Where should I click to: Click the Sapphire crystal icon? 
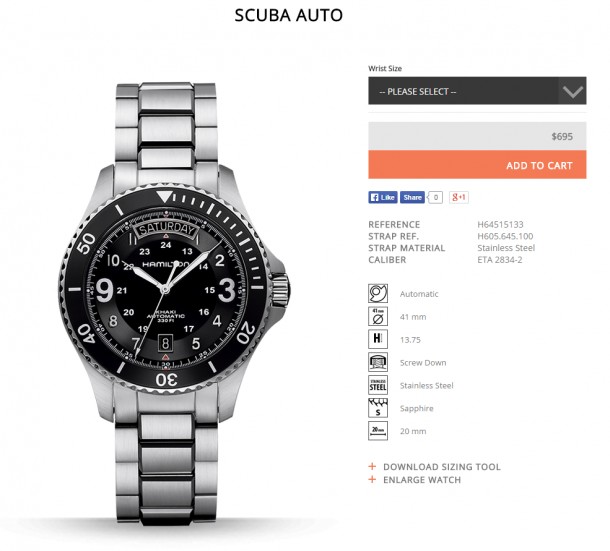pyautogui.click(x=378, y=408)
